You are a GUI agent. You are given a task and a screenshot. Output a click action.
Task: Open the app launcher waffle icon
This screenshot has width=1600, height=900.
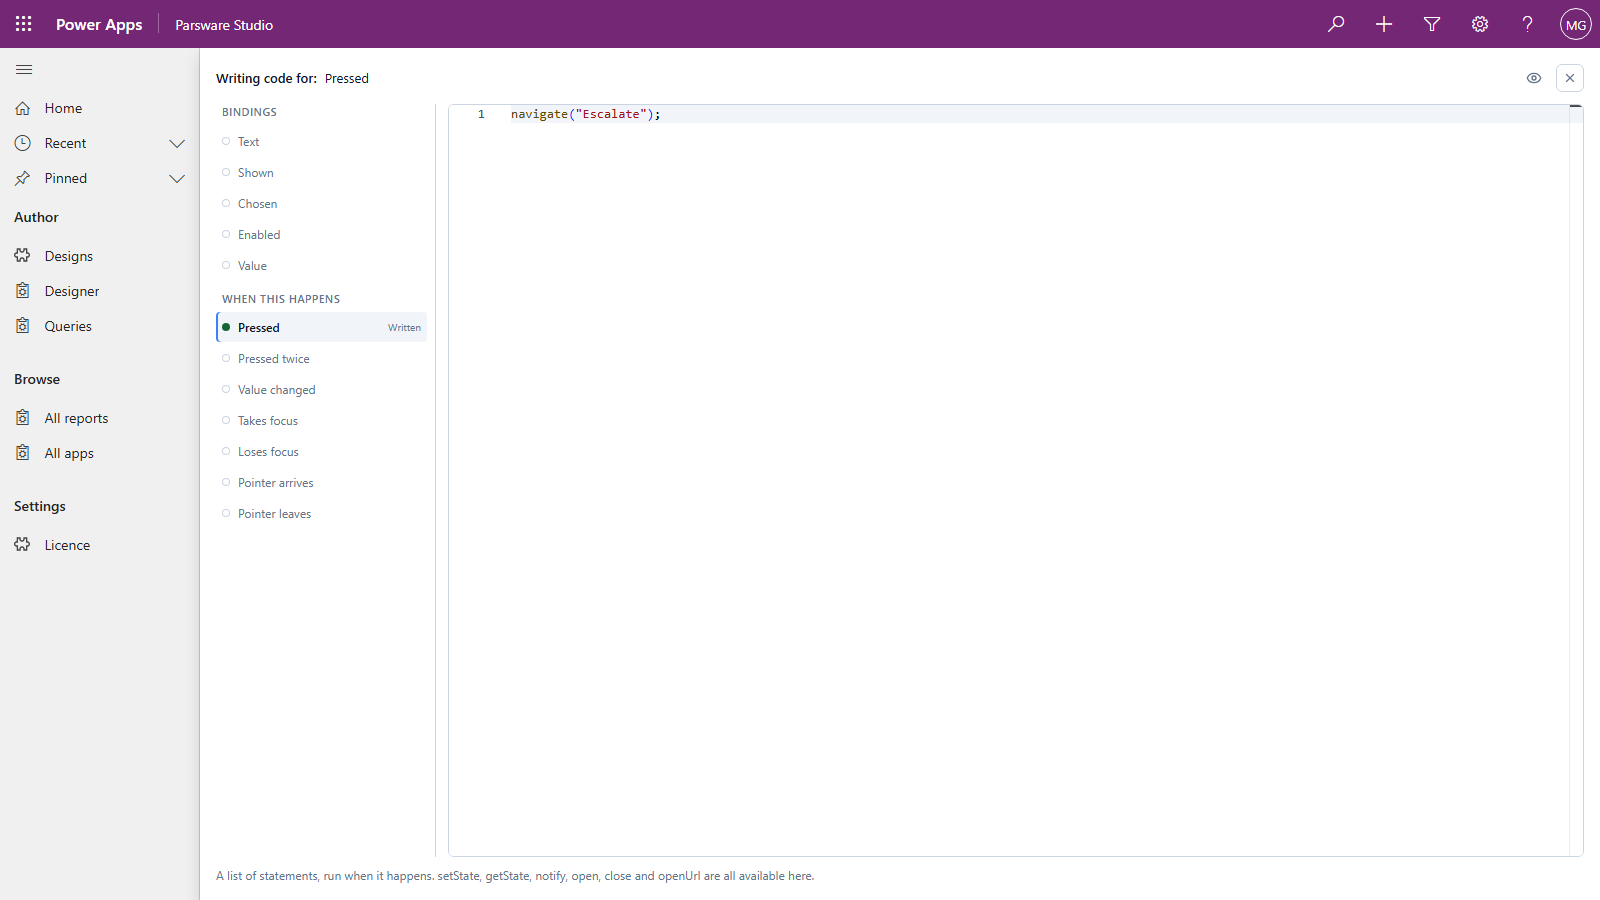point(24,24)
